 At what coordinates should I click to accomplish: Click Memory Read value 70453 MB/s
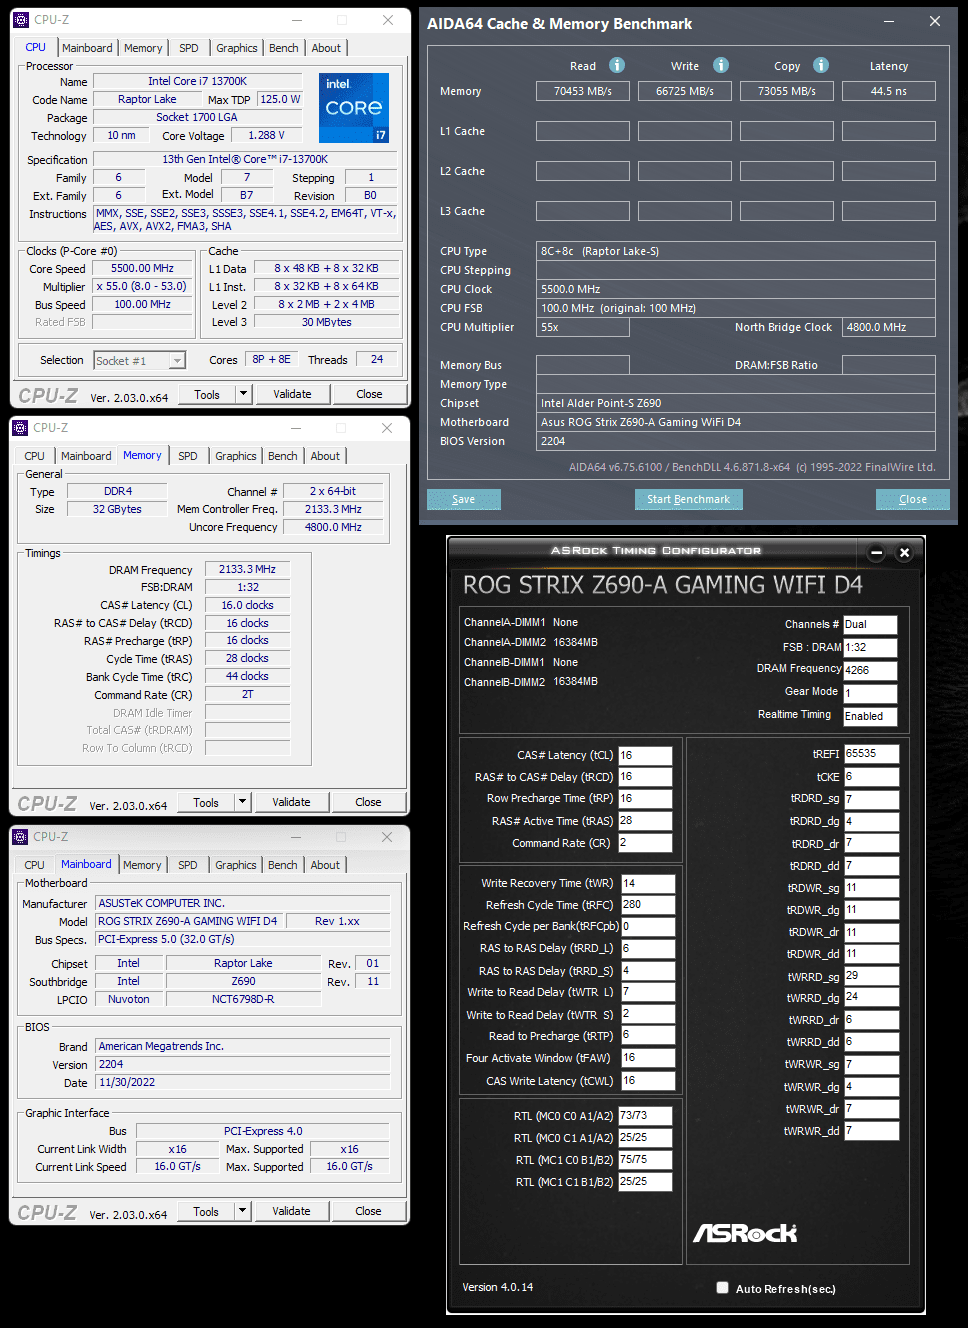(x=583, y=91)
